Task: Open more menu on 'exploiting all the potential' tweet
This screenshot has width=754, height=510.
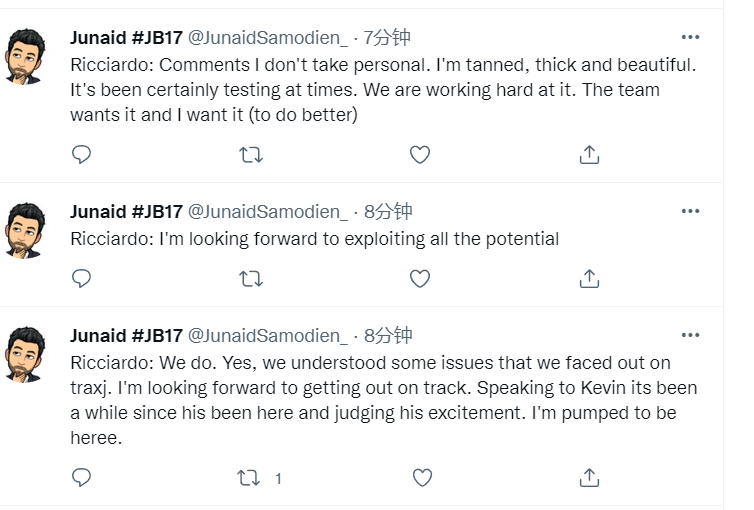Action: pos(690,211)
